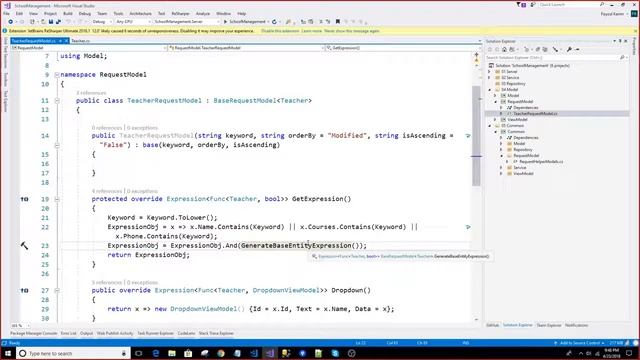Select TeacherRequestModel.cs in Solution Explorer
640x360 pixels.
(536, 113)
